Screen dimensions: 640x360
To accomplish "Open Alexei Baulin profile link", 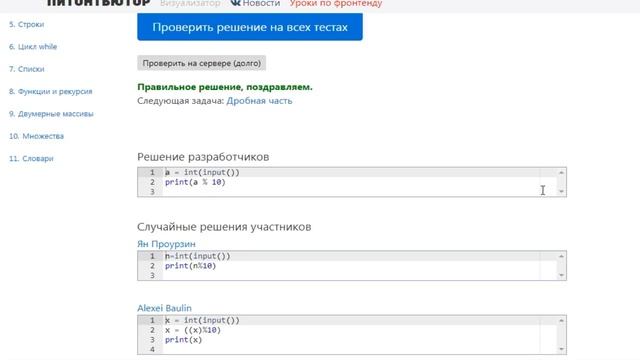I will click(x=164, y=308).
